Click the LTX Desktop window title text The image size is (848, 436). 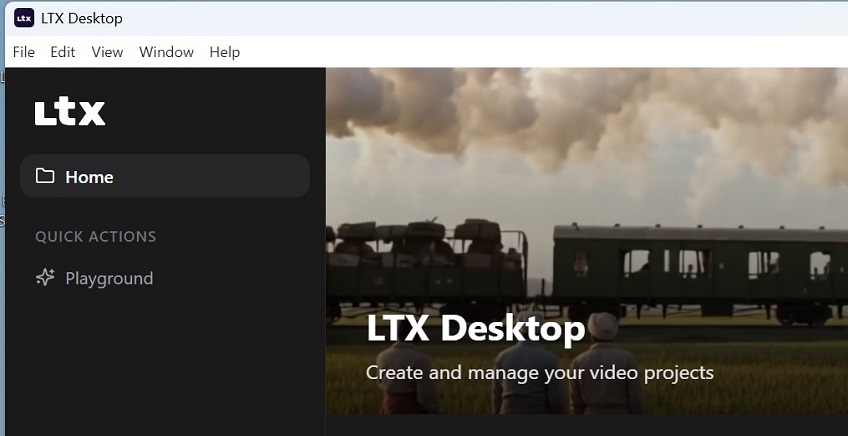pyautogui.click(x=83, y=18)
